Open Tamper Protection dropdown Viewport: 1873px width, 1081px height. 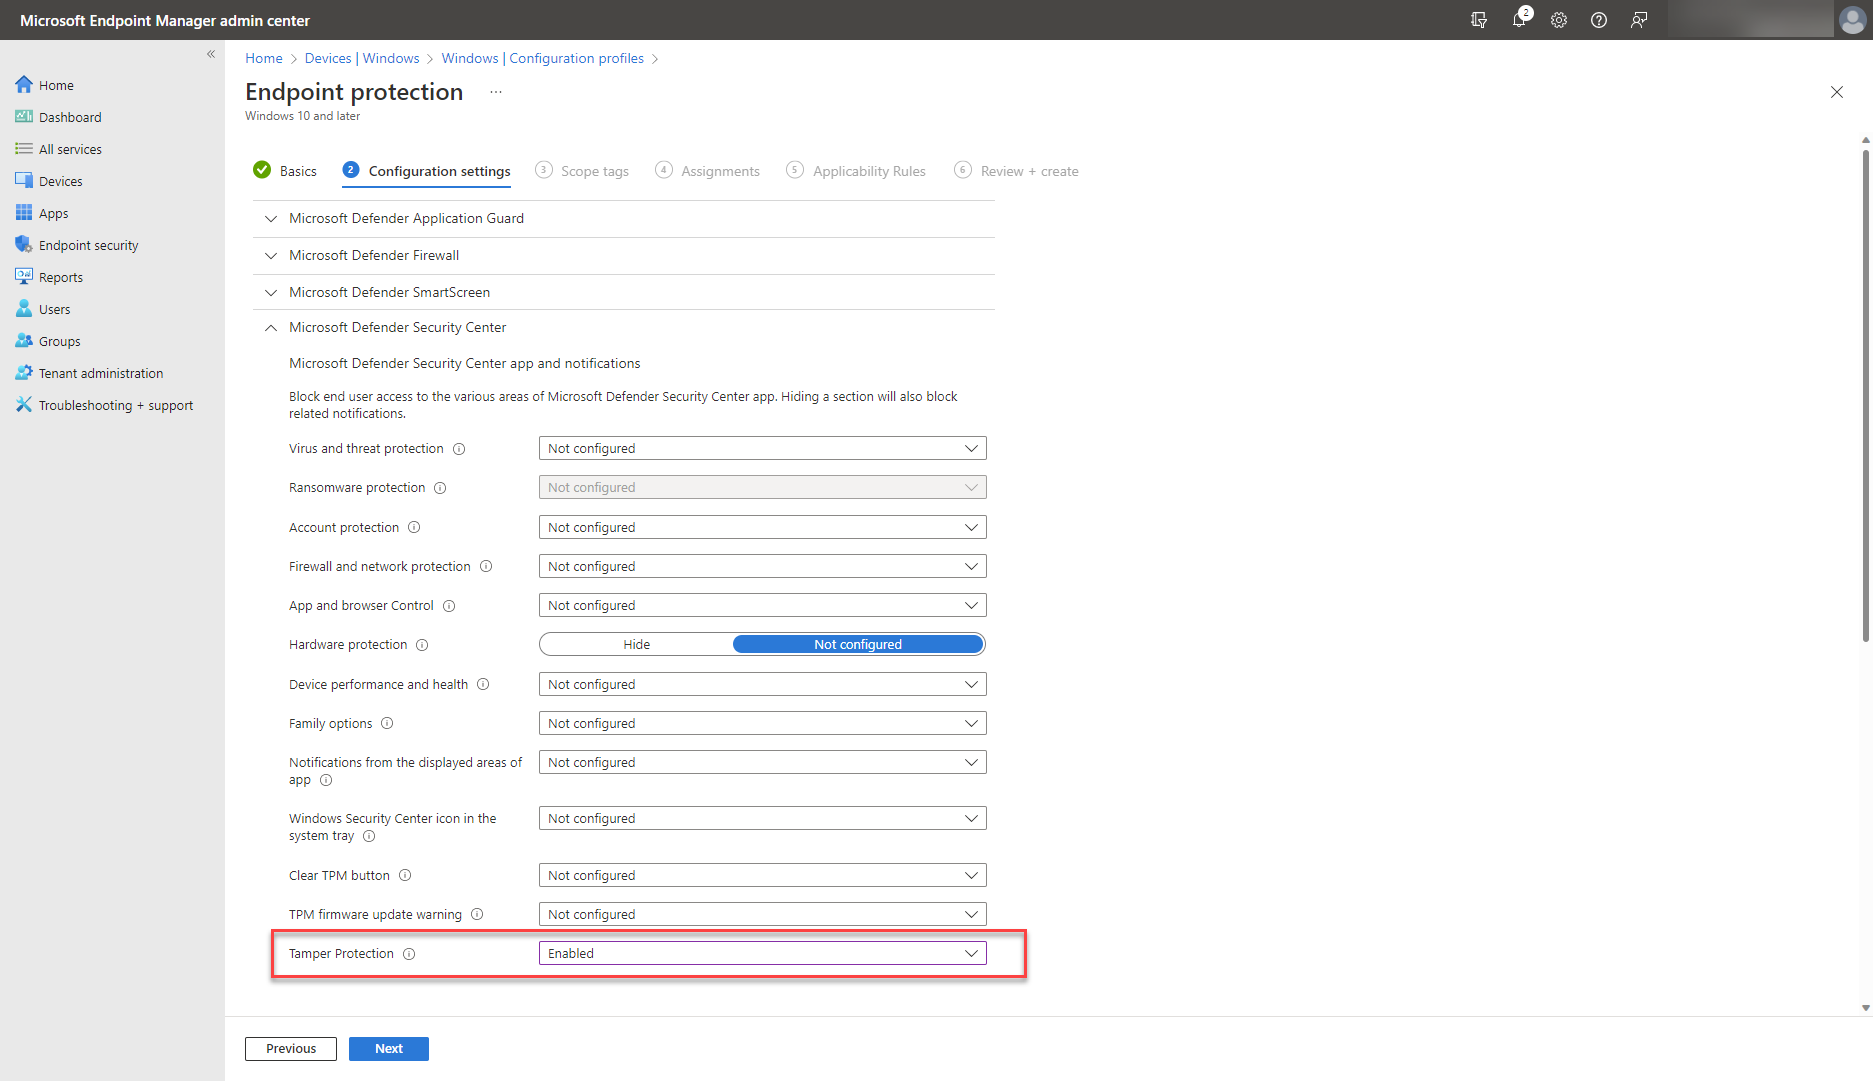click(762, 953)
